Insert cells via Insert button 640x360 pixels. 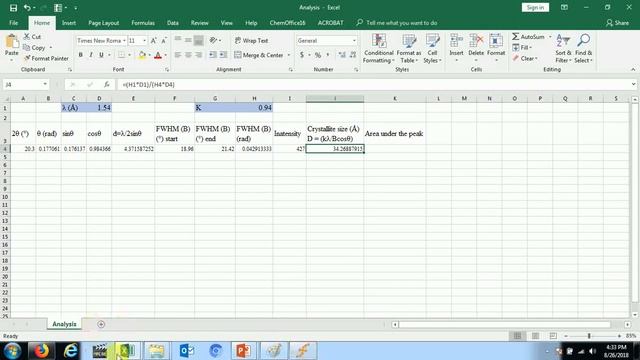pos(456,48)
